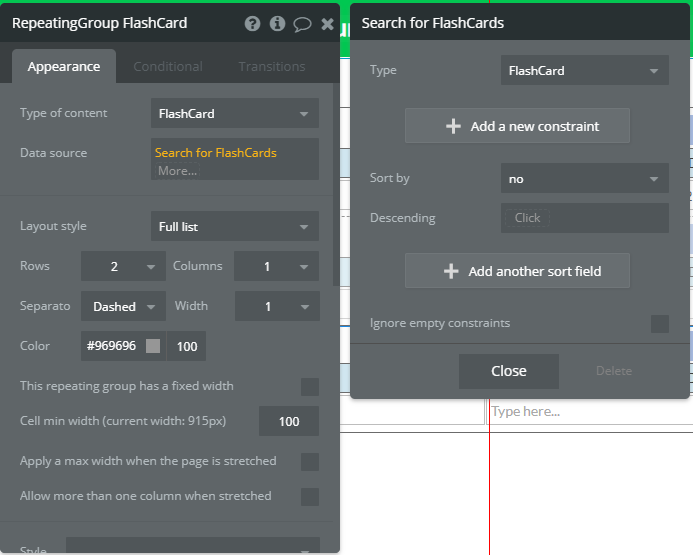The image size is (693, 555).
Task: Click the Close button in the search popup
Action: tap(509, 371)
